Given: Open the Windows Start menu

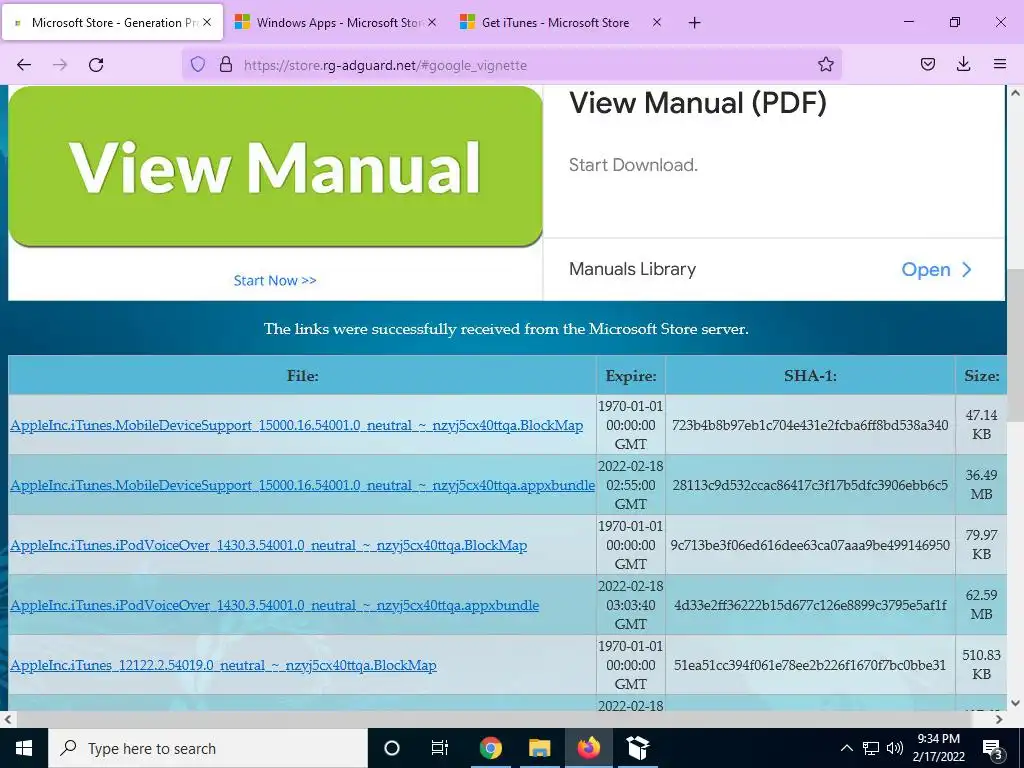Looking at the screenshot, I should pos(24,748).
